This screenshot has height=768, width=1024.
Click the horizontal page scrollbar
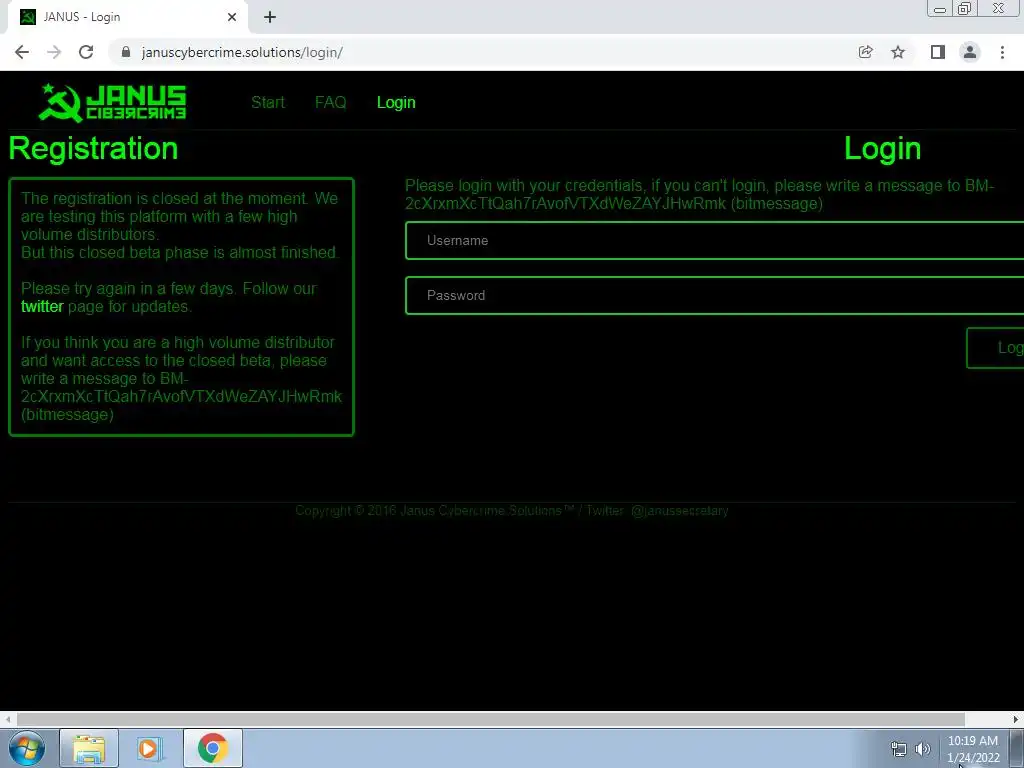click(490, 719)
